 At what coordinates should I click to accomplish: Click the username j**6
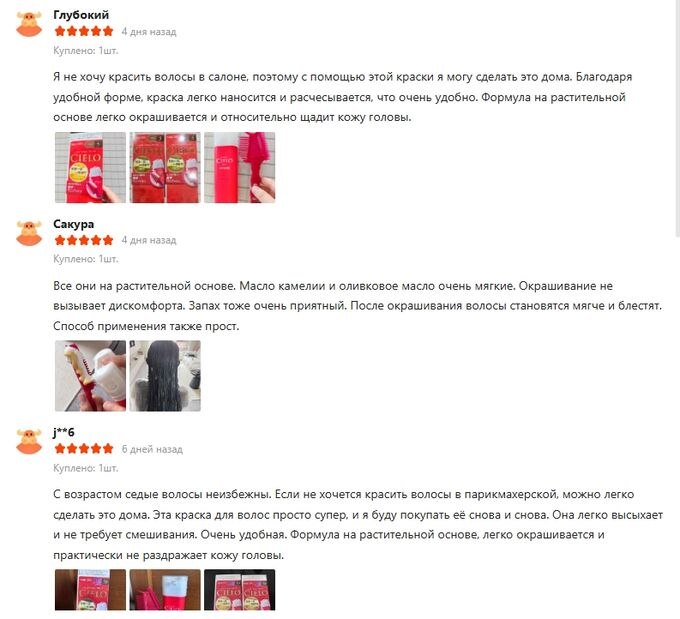64,432
